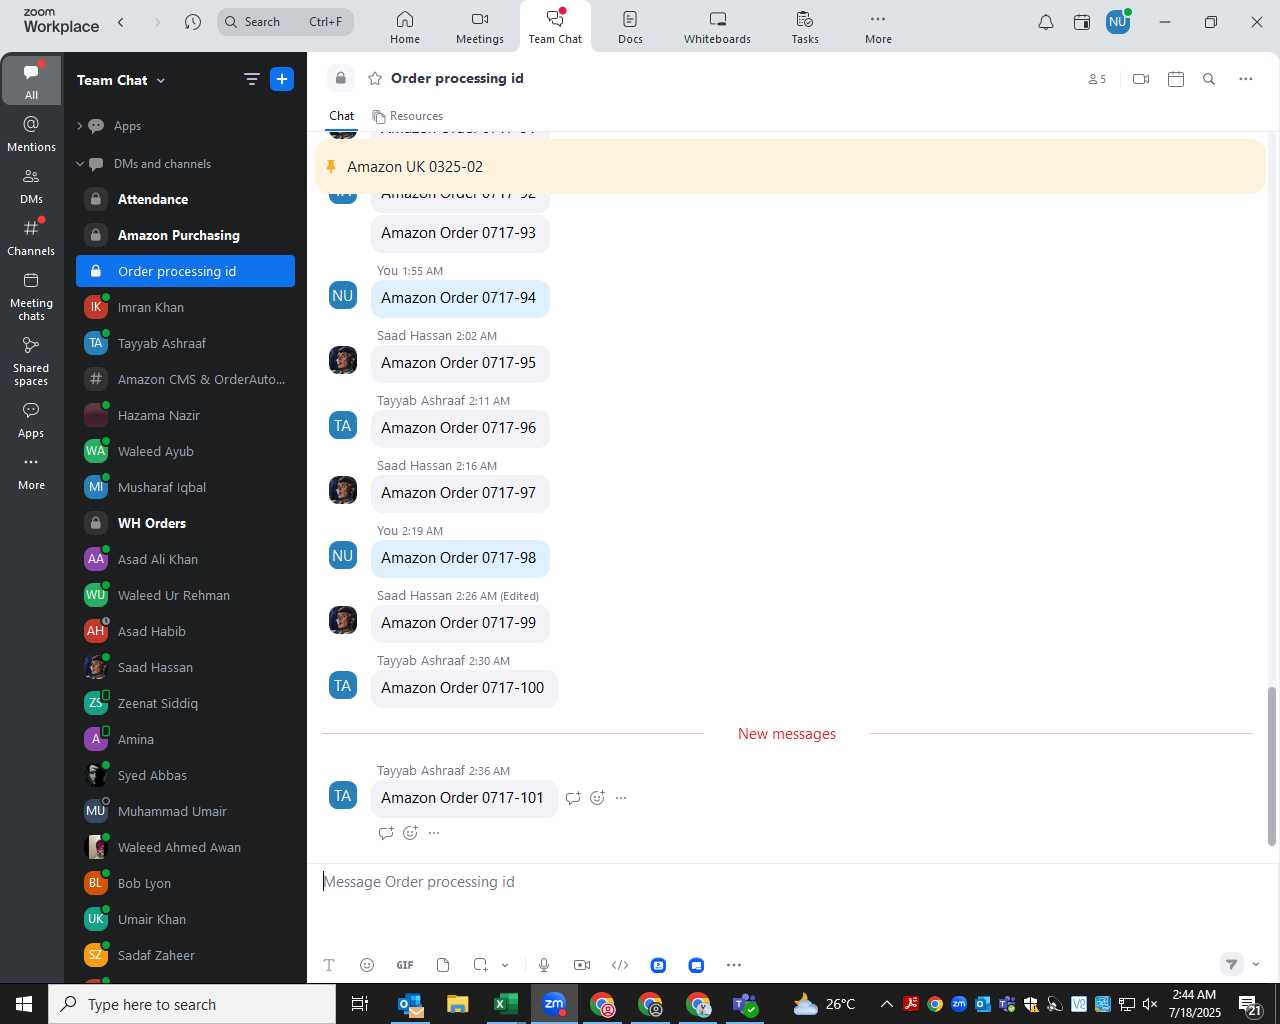
Task: Click the chat vertical scrollbar
Action: coord(1272,766)
